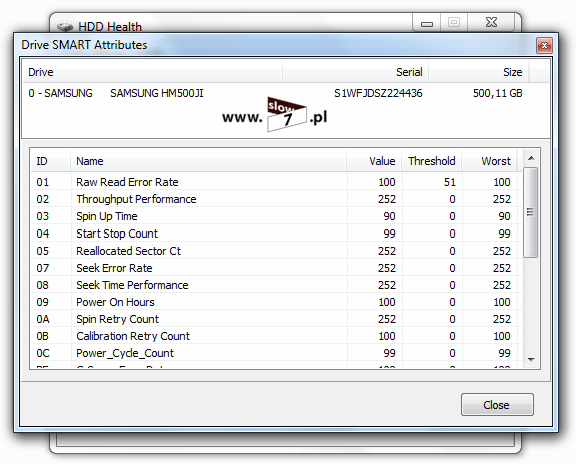Select the Raw Read Error Rate row
This screenshot has width=576, height=464.
[276, 182]
